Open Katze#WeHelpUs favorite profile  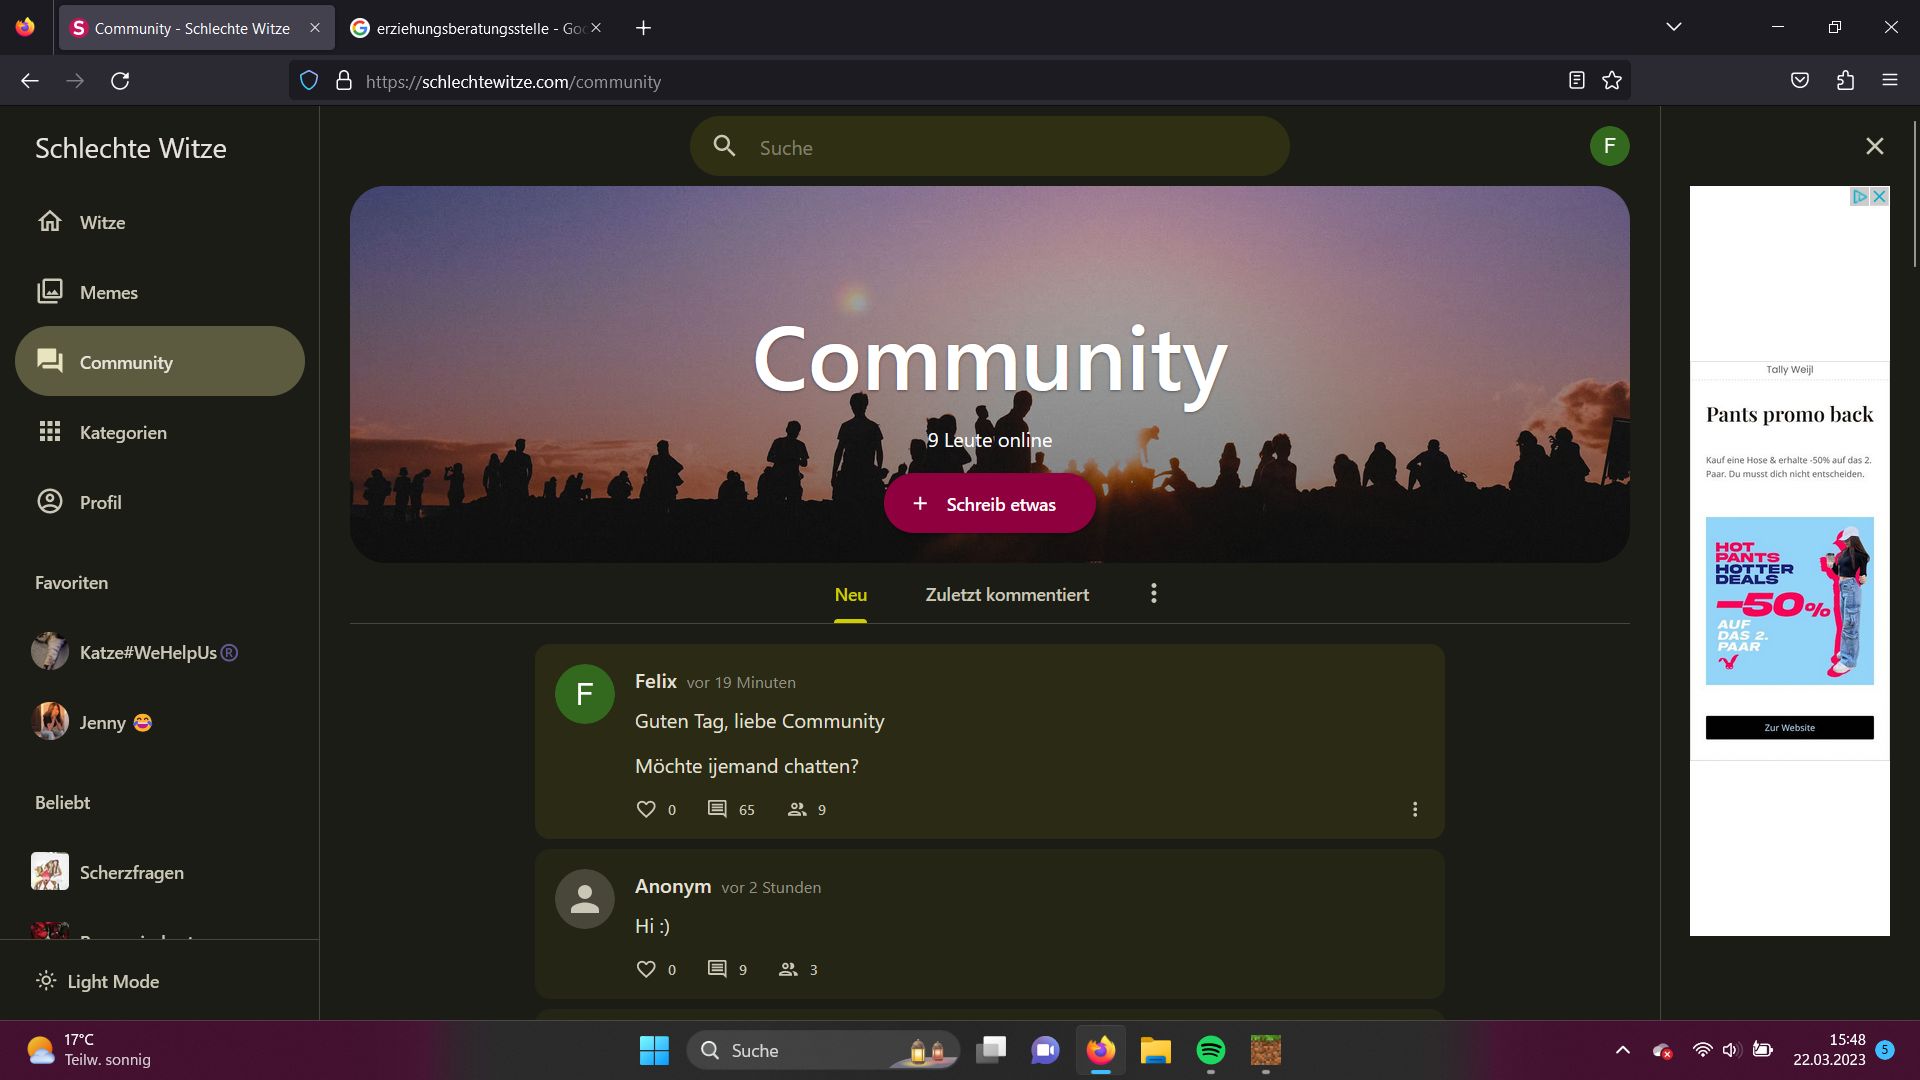click(x=147, y=652)
